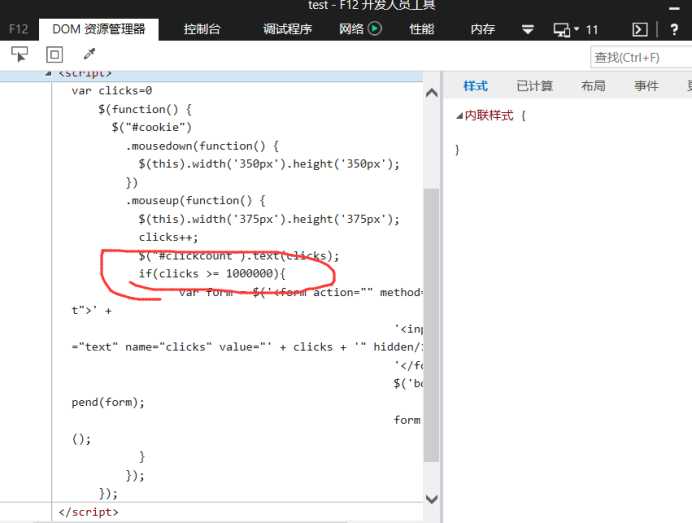The image size is (692, 523).
Task: Toggle display box model highlighting icon
Action: pyautogui.click(x=54, y=55)
